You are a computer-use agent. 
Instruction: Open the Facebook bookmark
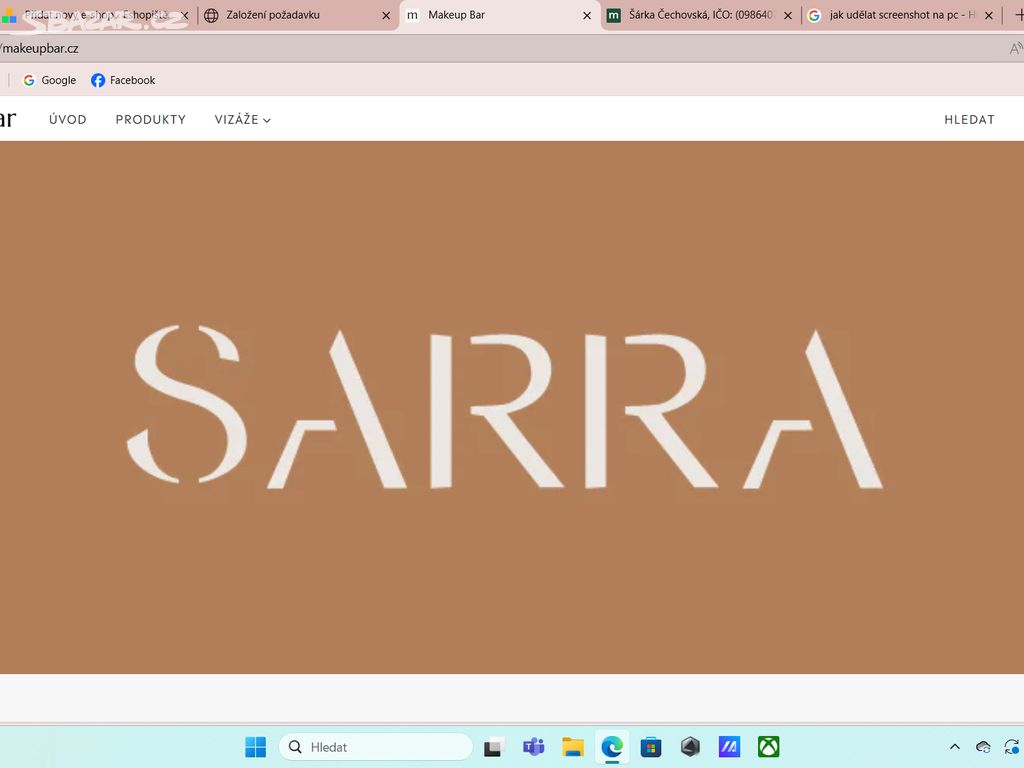[x=123, y=80]
